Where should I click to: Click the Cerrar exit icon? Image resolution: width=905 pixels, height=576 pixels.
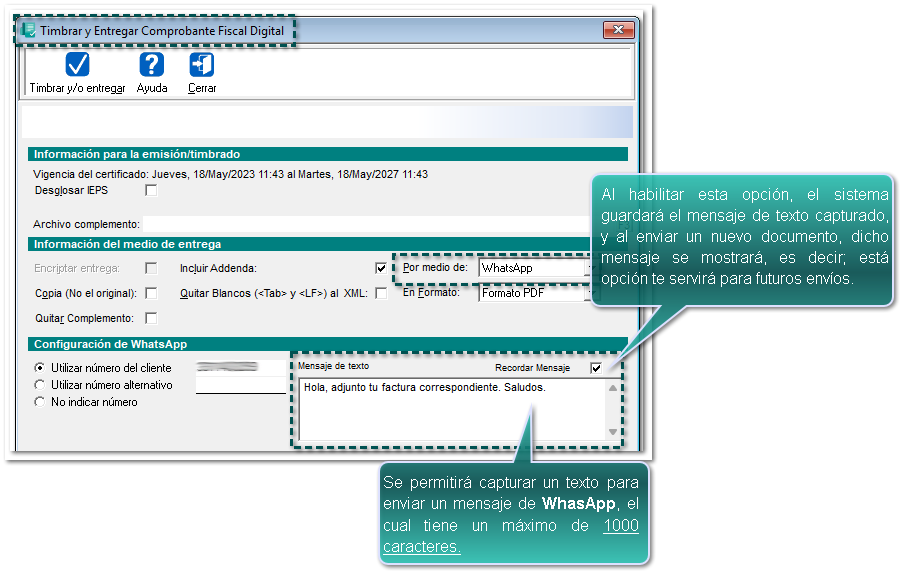(x=201, y=66)
